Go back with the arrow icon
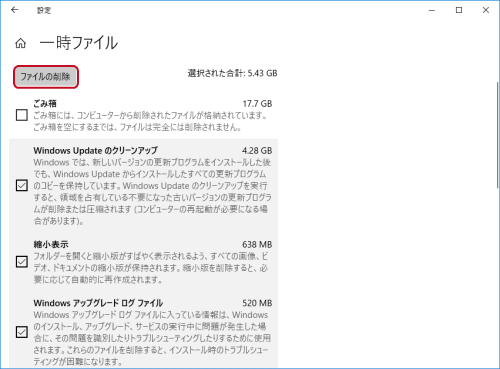 14,10
